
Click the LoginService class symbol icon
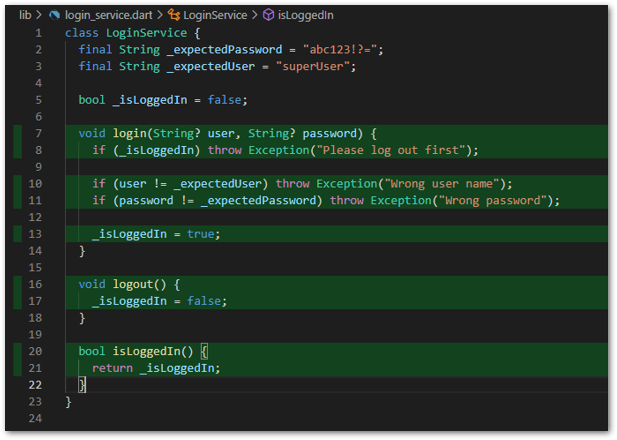(x=174, y=15)
